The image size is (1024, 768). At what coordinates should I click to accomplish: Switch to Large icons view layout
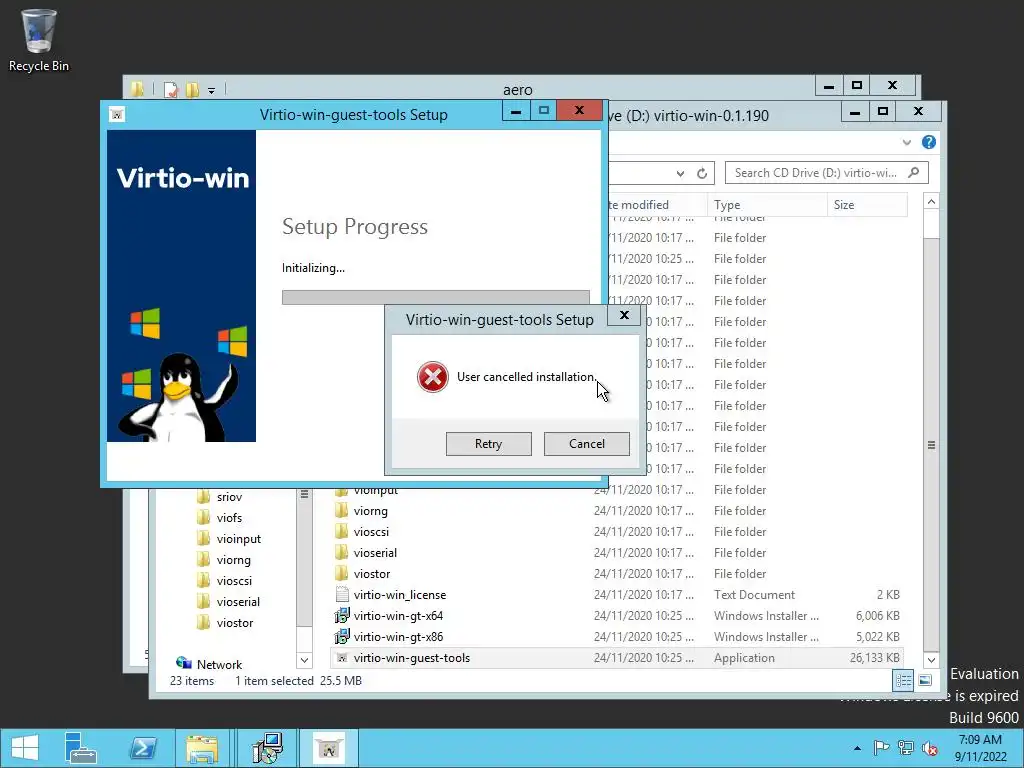[x=925, y=681]
